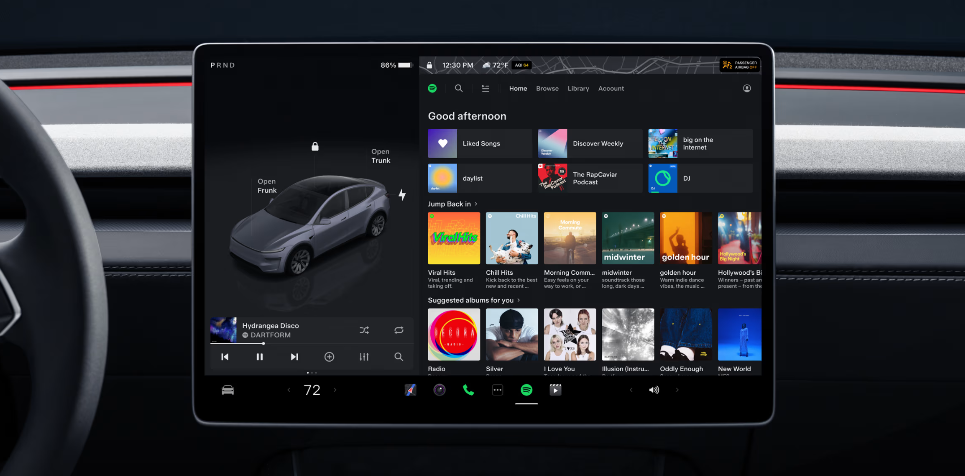Tap Open Frunk label
Viewport: 965px width, 476px height.
267,186
